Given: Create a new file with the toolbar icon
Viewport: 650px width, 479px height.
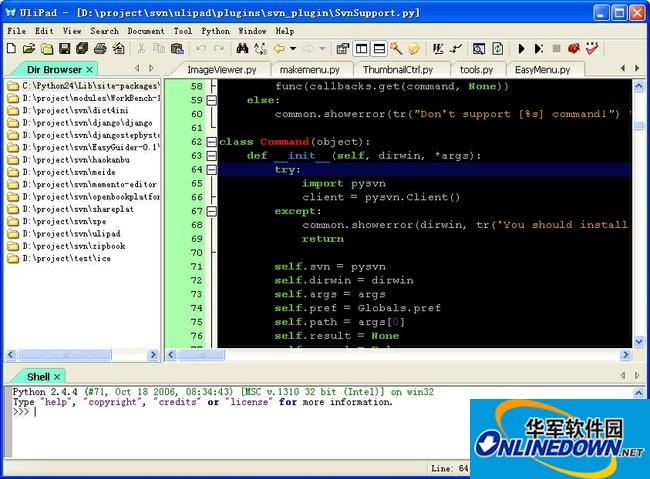Looking at the screenshot, I should (12, 49).
